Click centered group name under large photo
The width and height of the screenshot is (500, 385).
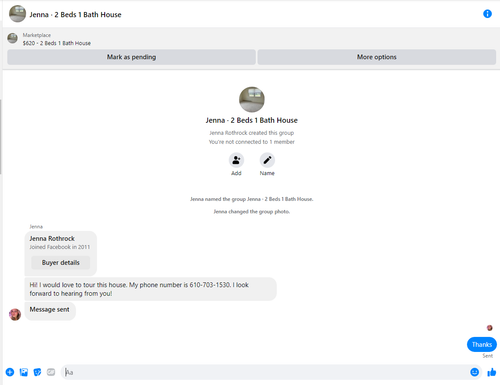pyautogui.click(x=252, y=120)
